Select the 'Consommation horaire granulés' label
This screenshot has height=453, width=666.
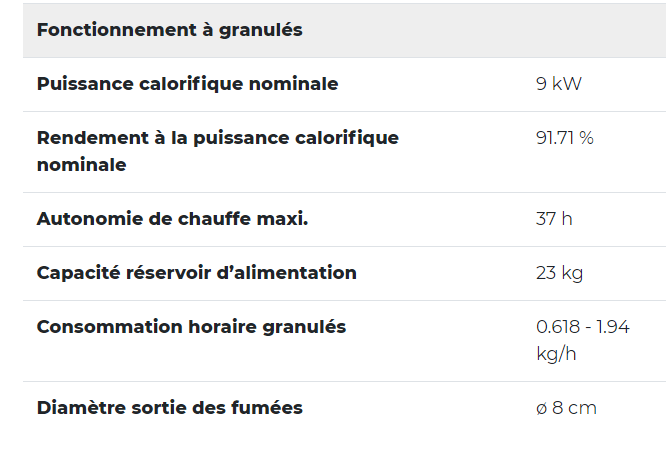tap(191, 327)
